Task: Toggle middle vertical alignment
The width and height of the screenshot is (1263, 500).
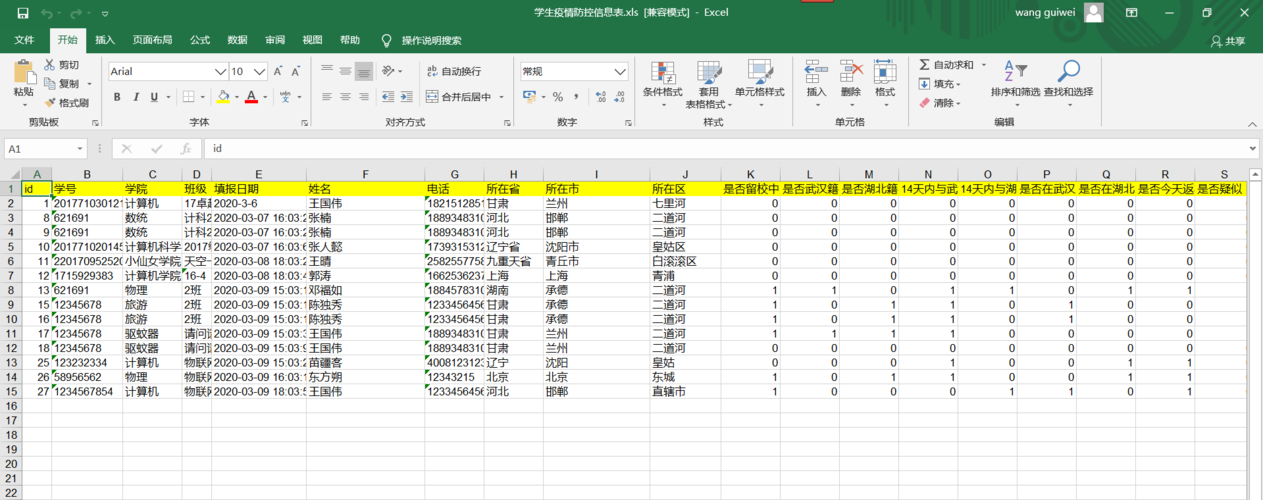Action: pos(345,71)
